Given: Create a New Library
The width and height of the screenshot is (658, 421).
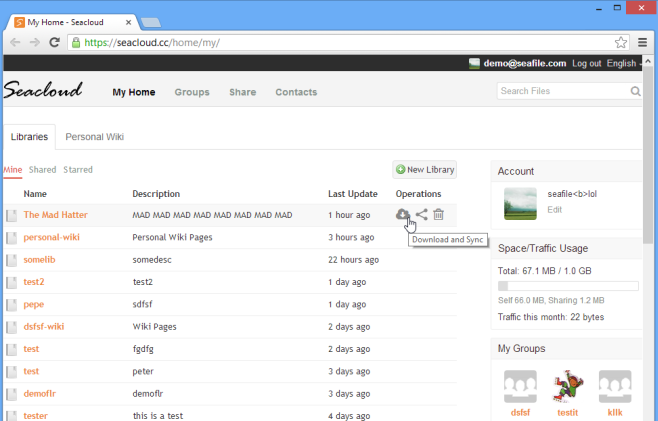Looking at the screenshot, I should click(x=425, y=170).
